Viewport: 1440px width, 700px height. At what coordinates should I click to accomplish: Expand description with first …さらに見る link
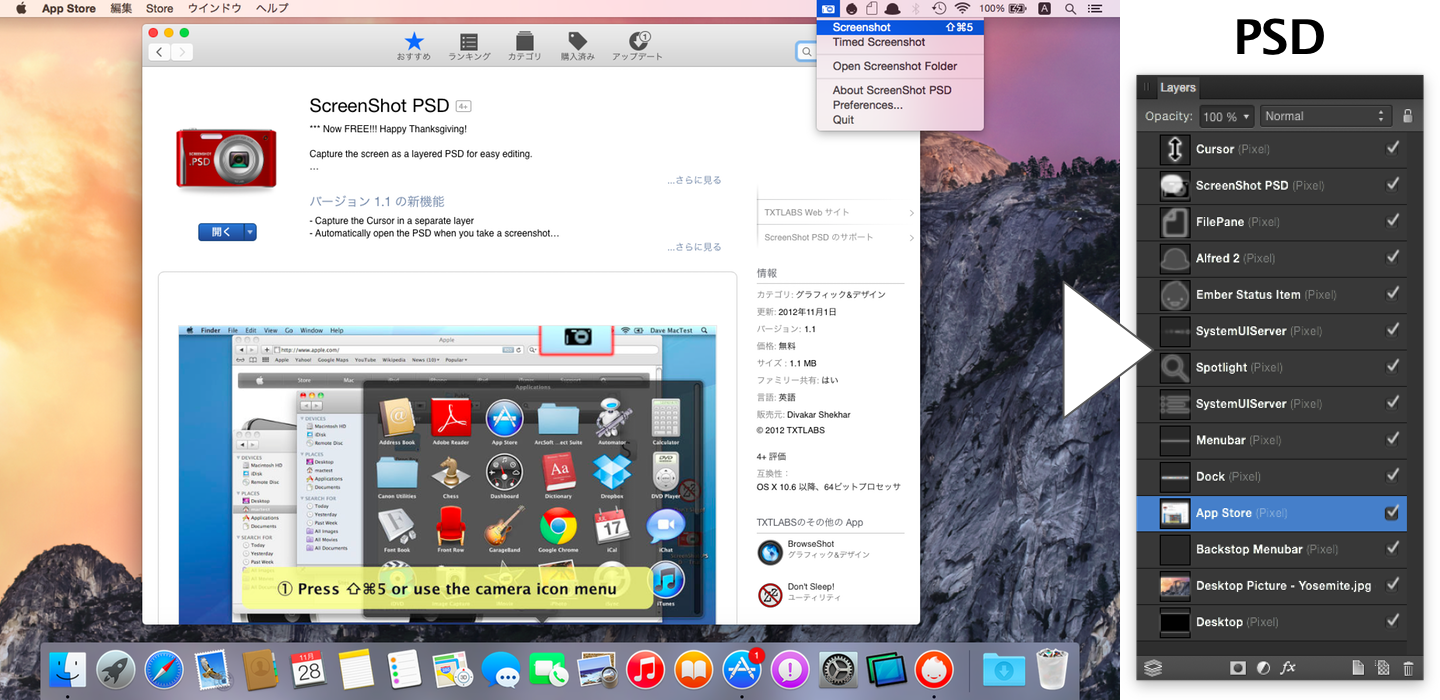click(694, 180)
